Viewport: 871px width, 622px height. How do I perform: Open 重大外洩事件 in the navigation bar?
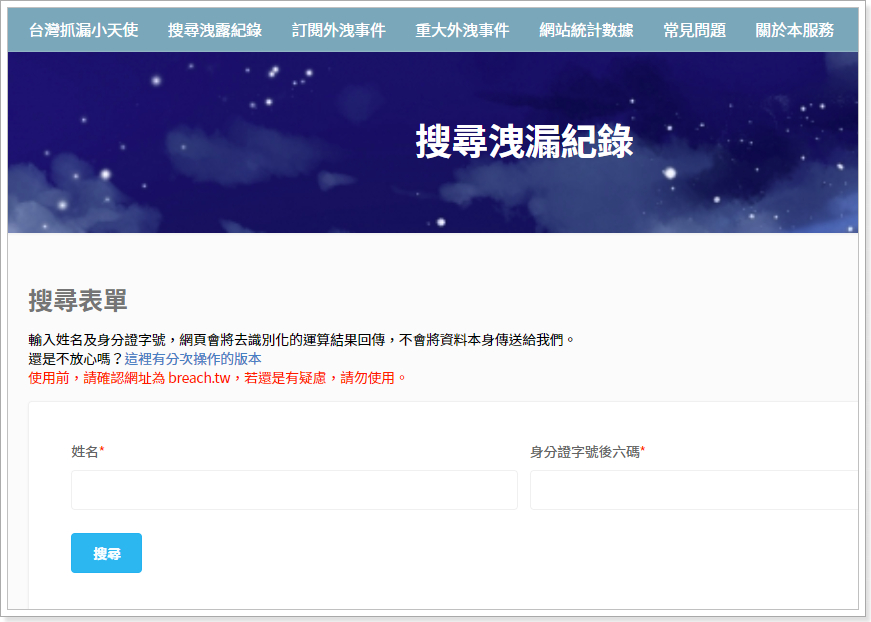coord(462,30)
